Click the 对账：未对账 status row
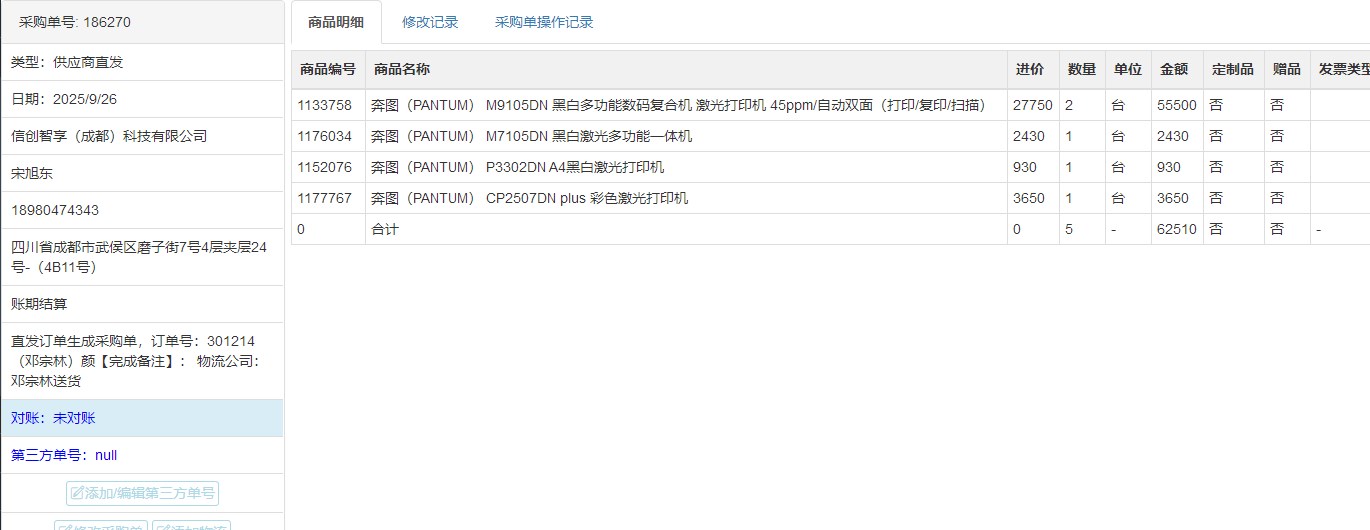This screenshot has height=530, width=1370. 54,418
